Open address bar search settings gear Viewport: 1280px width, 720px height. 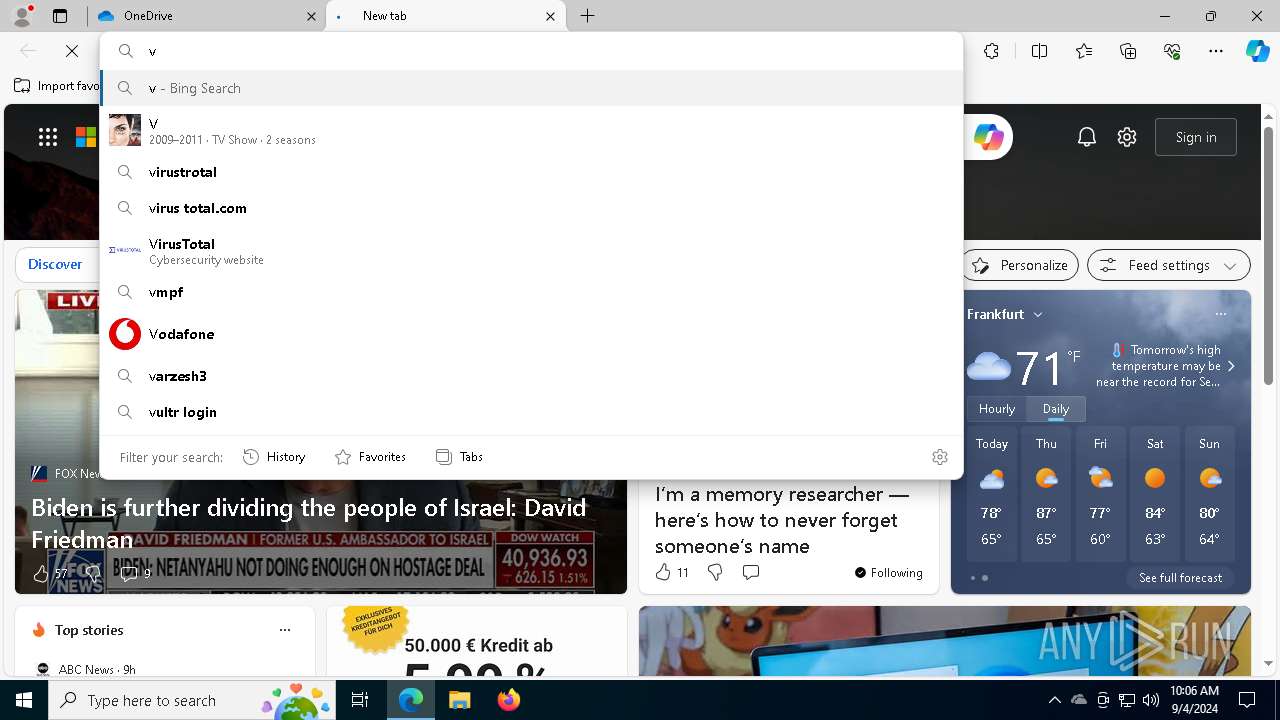pos(939,457)
